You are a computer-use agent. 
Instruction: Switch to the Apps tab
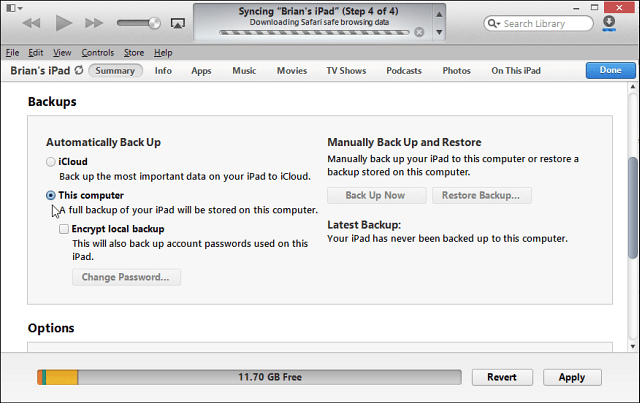[201, 71]
